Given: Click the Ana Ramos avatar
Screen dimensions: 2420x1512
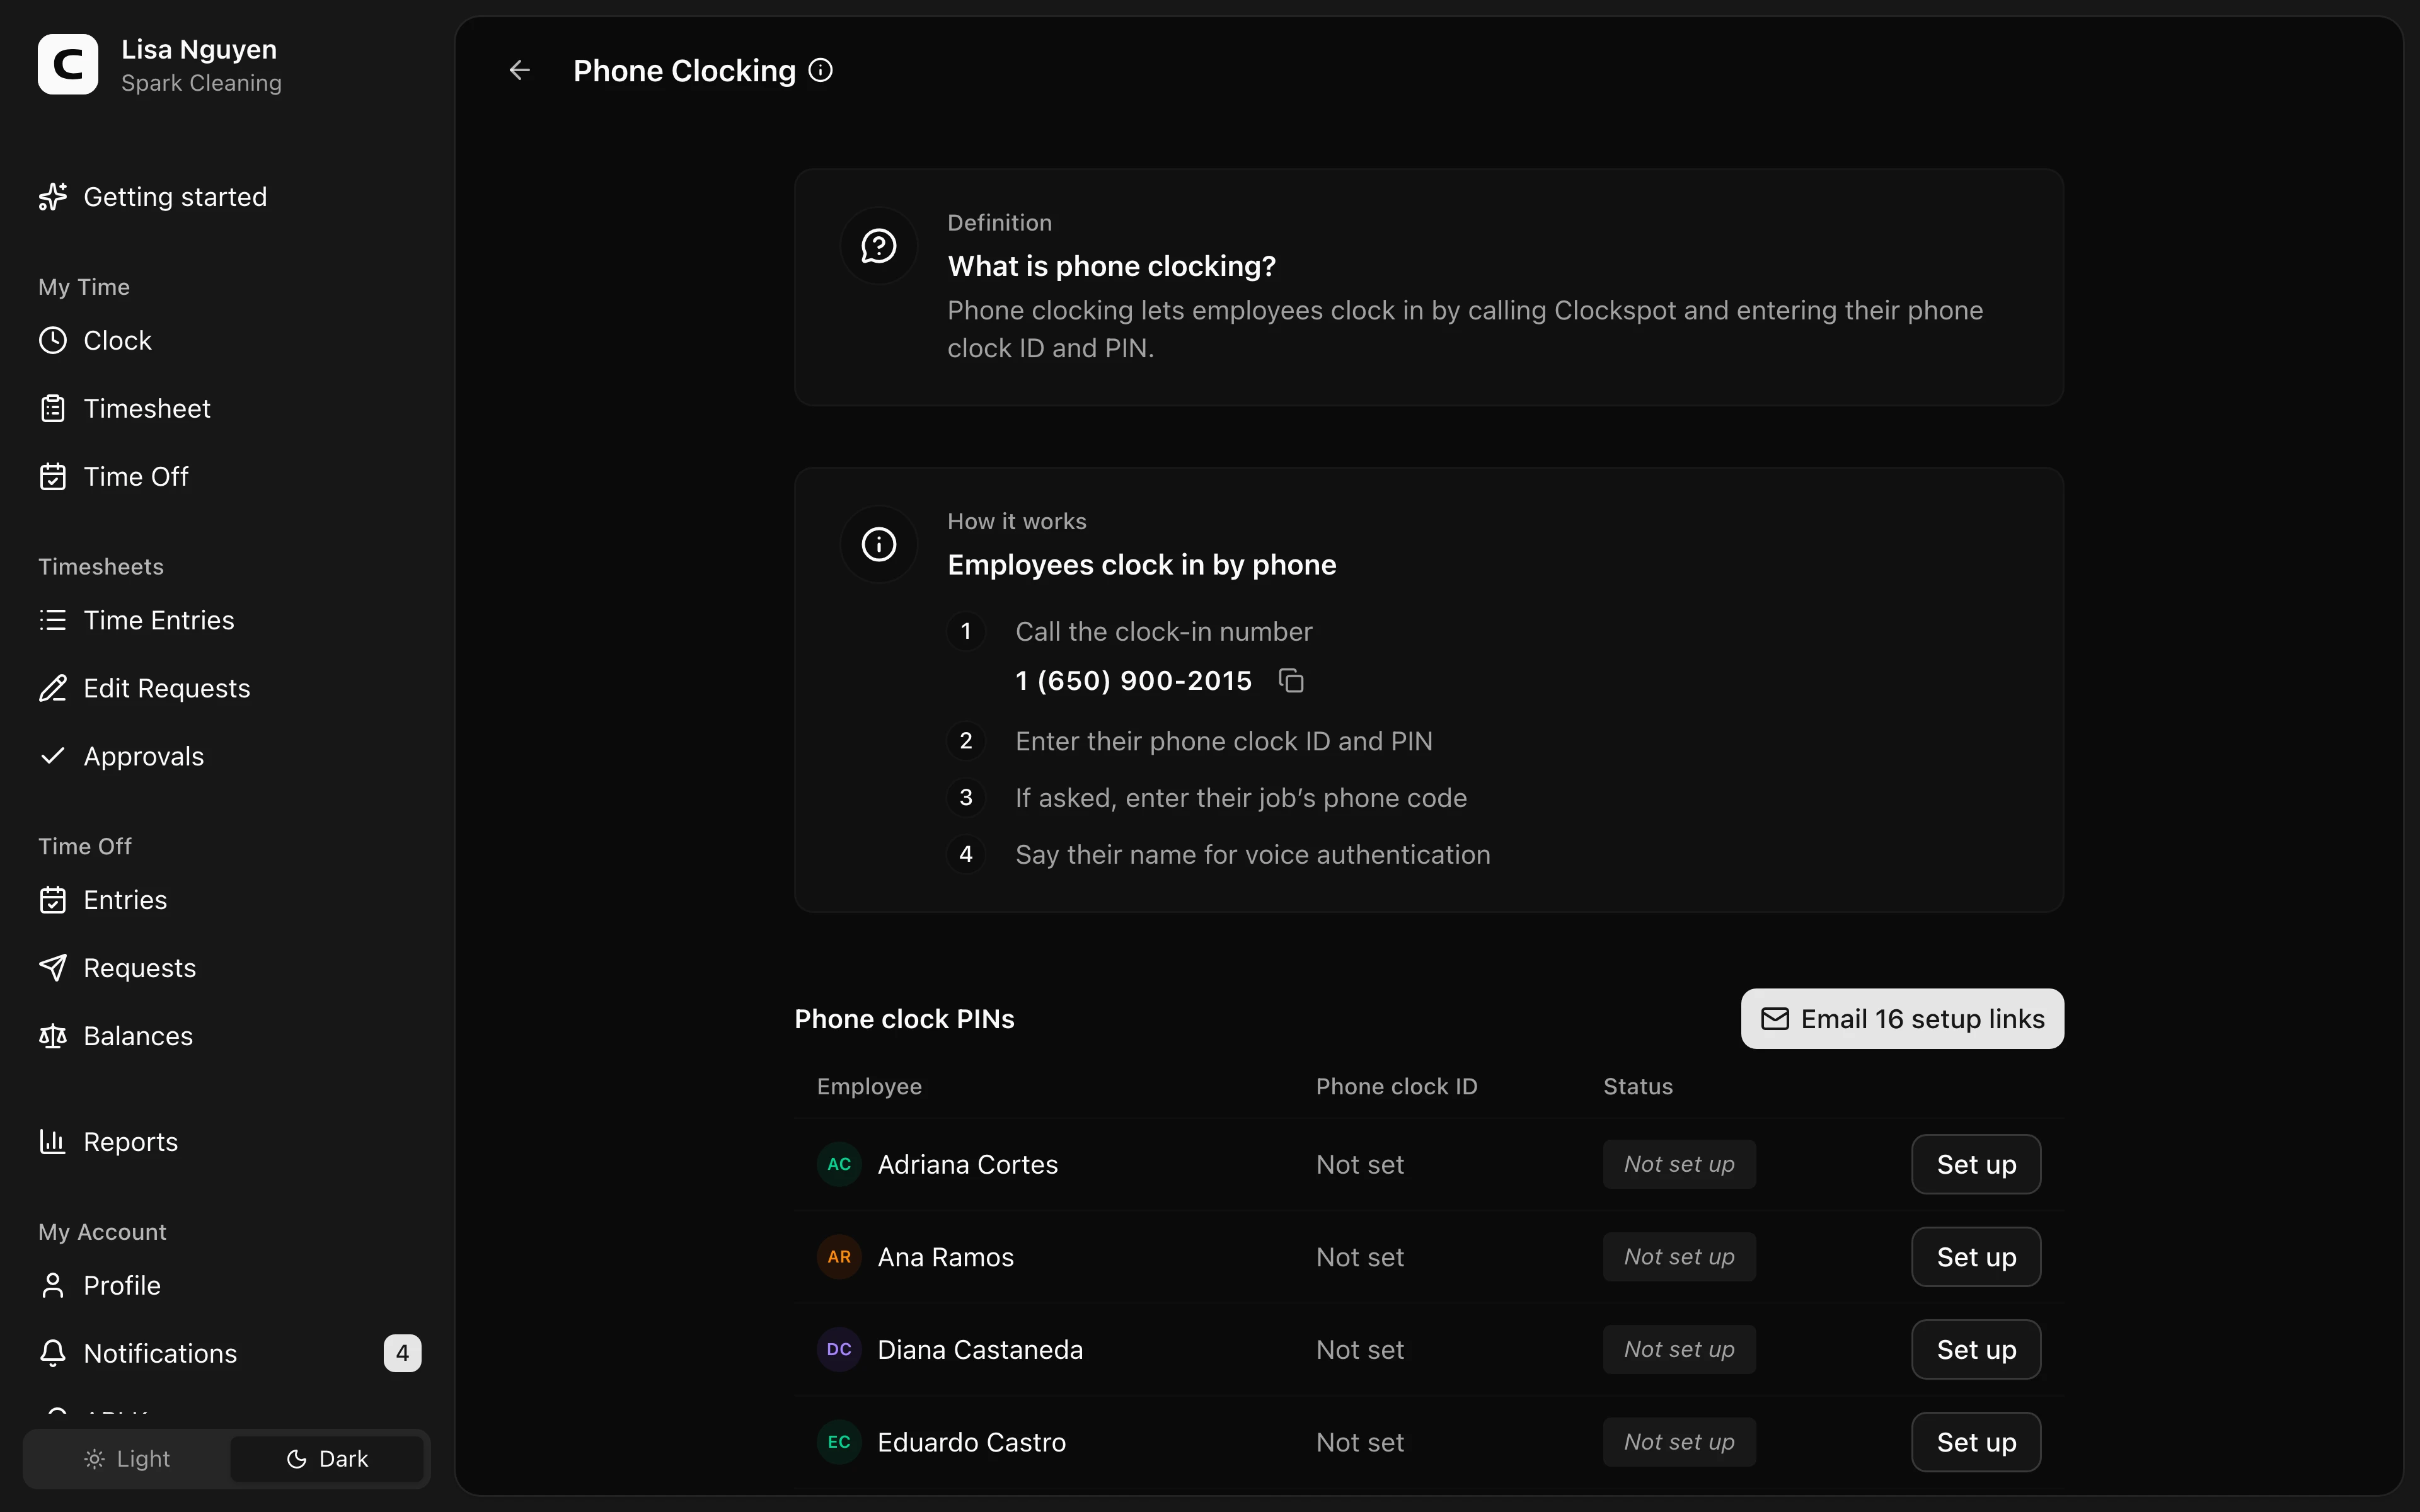Looking at the screenshot, I should click(839, 1257).
